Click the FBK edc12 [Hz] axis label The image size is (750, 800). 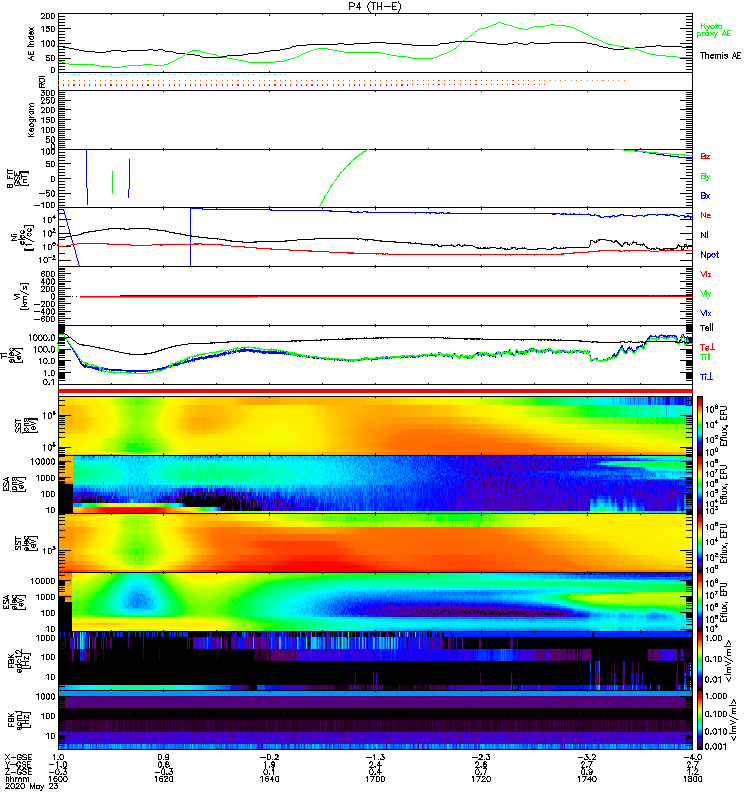17,661
